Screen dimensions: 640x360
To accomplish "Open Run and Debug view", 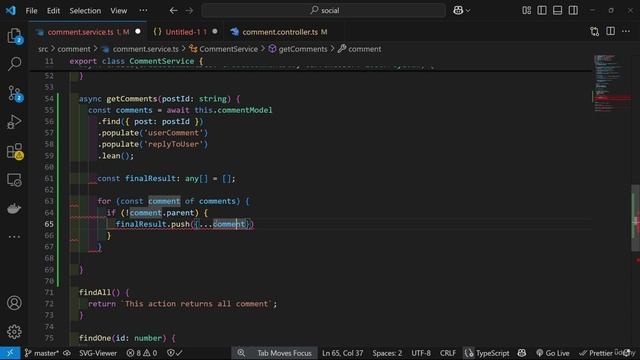I will (14, 122).
